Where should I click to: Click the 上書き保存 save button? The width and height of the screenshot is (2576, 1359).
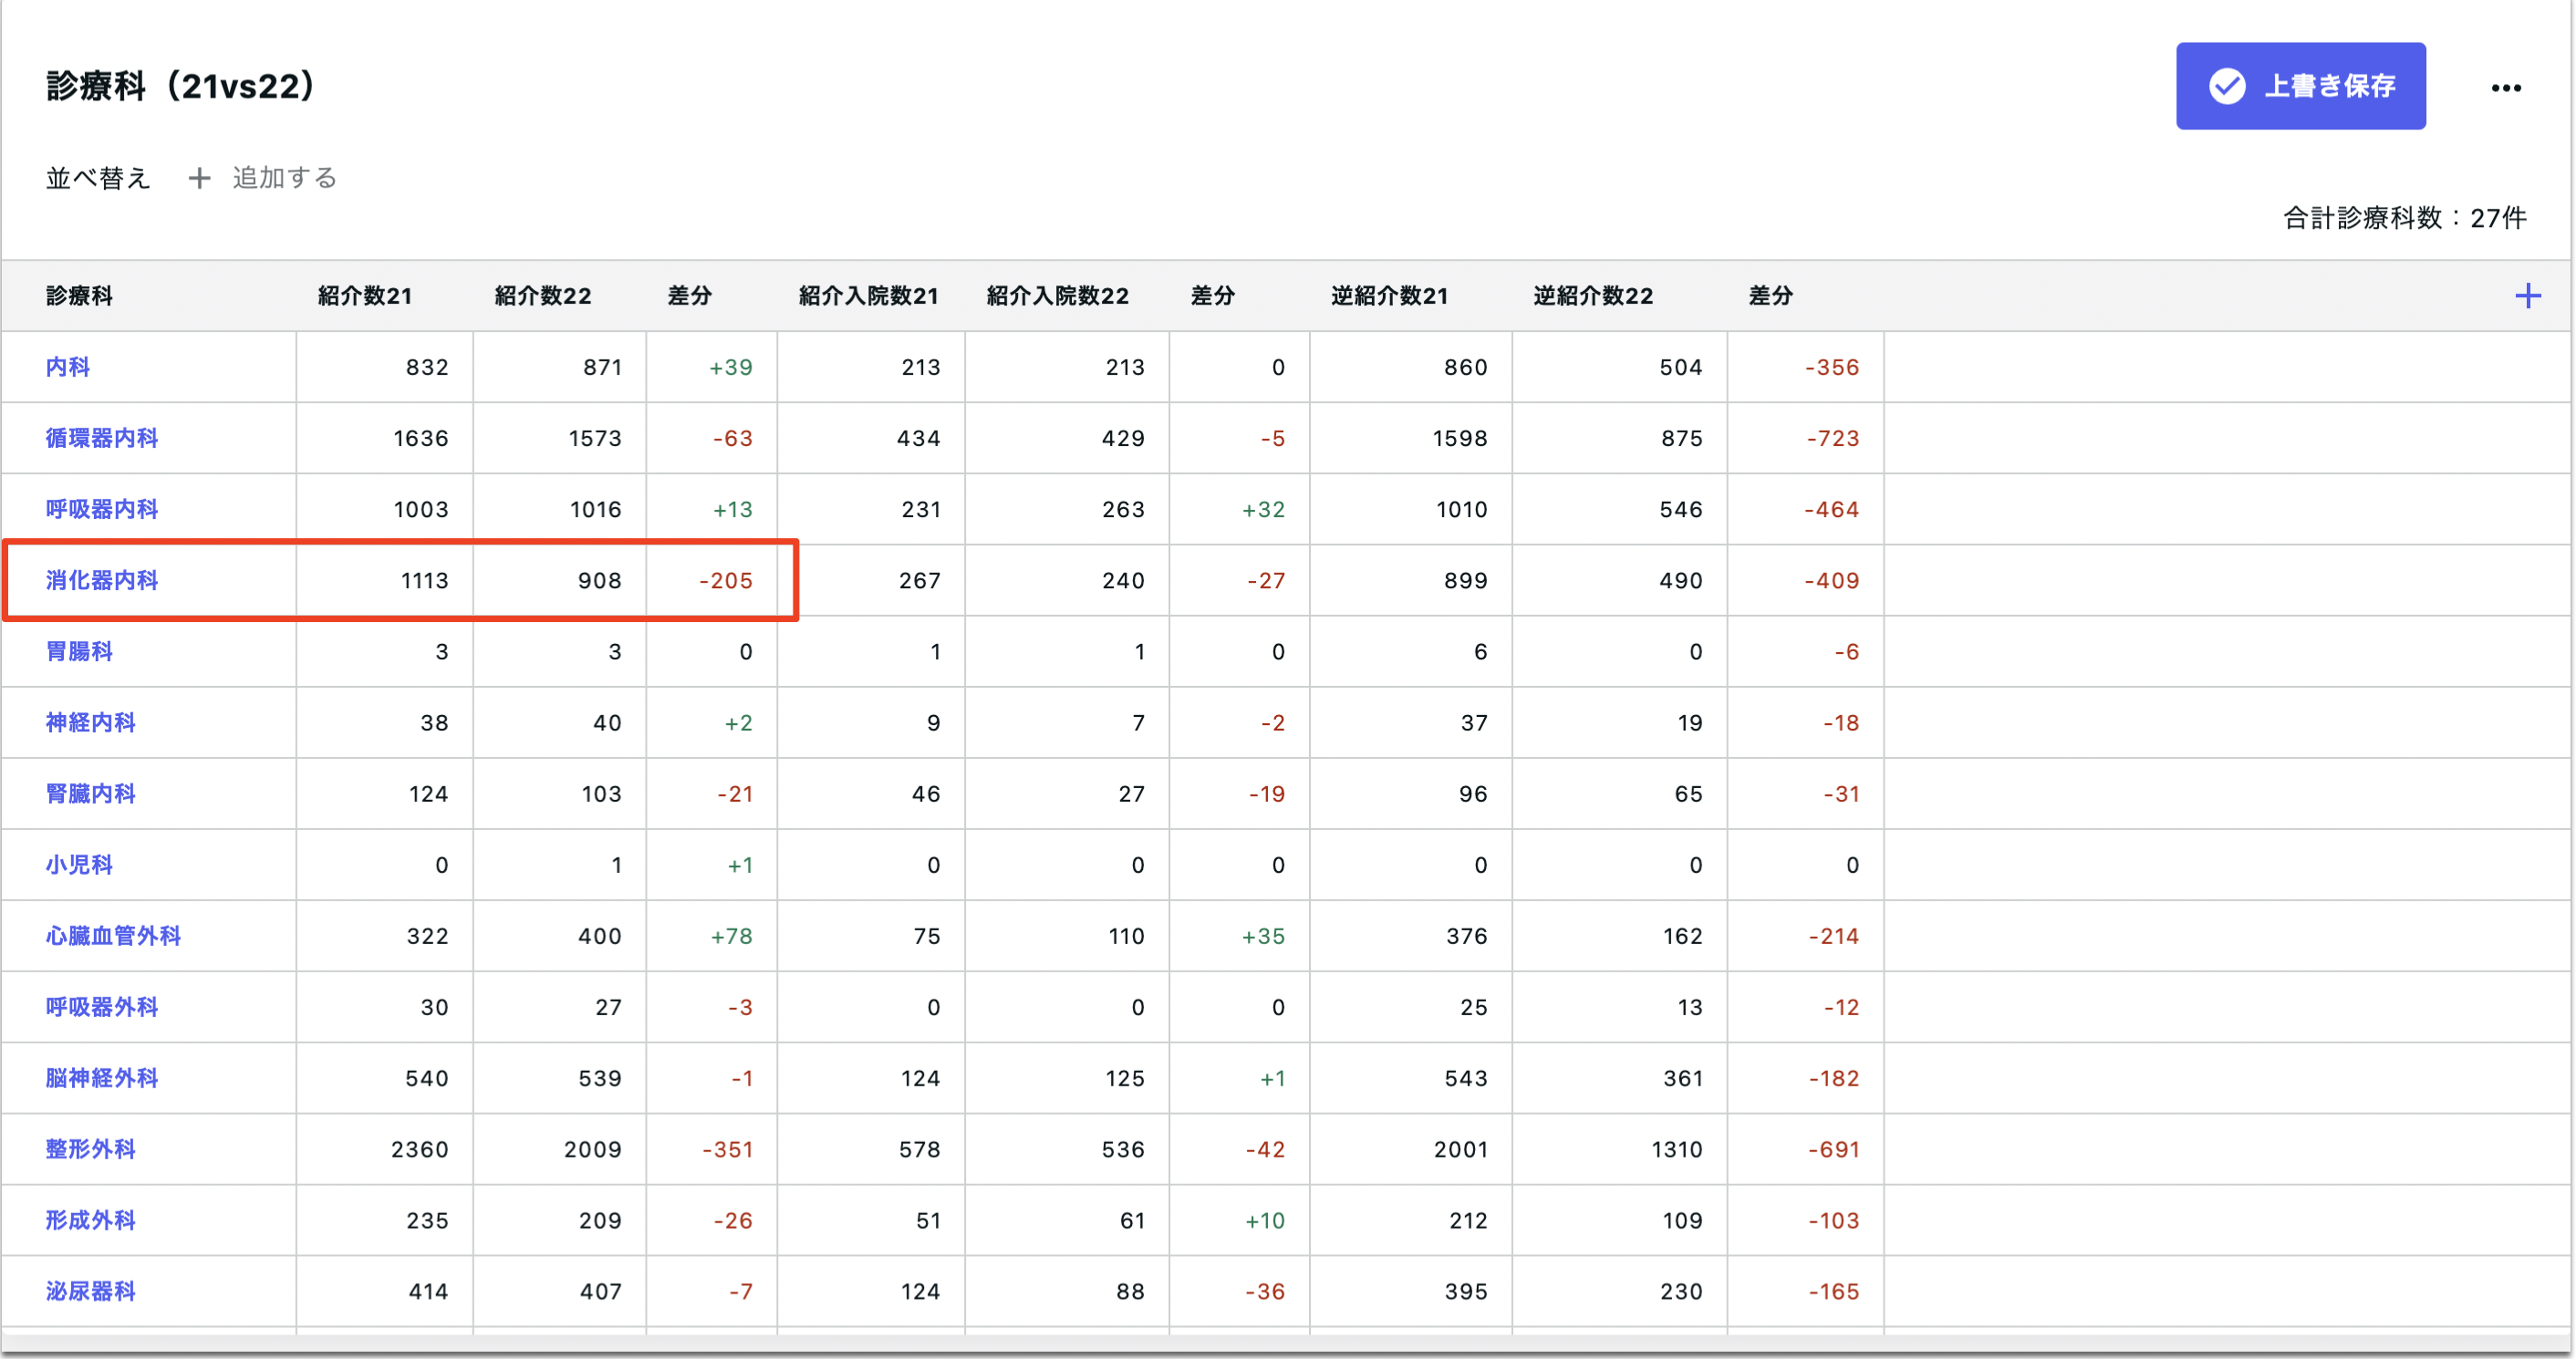coord(2300,86)
